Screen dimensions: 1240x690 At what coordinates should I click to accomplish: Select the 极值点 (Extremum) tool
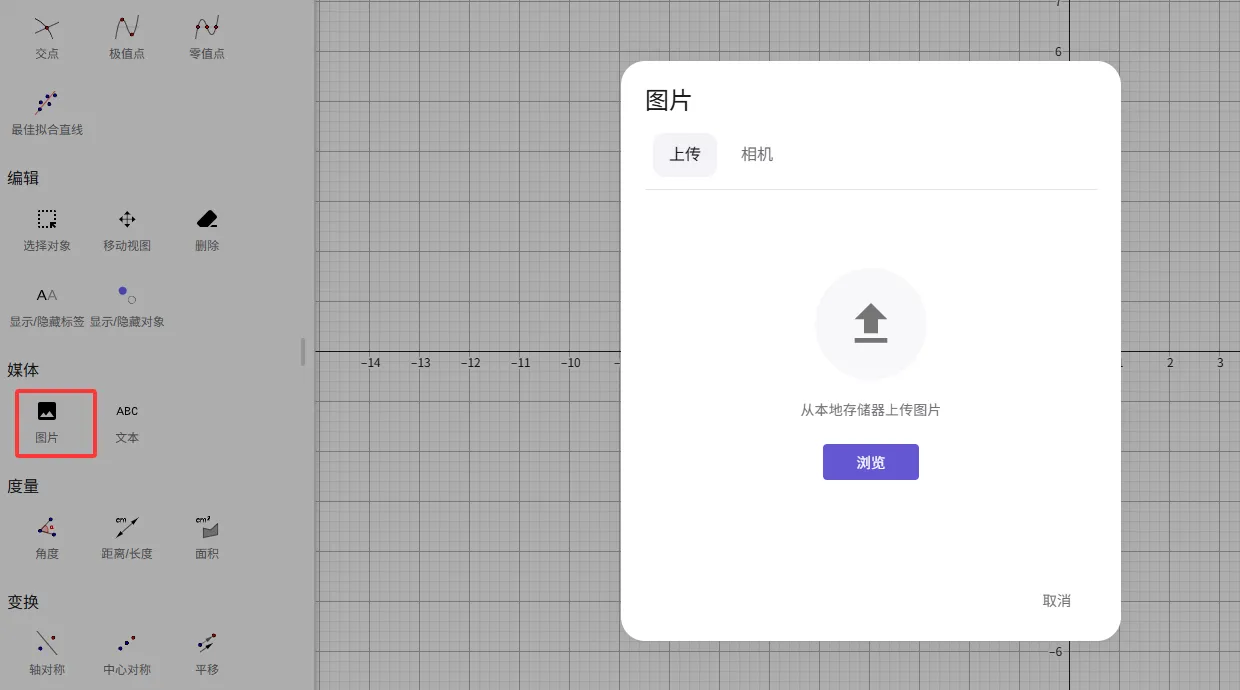pyautogui.click(x=127, y=35)
